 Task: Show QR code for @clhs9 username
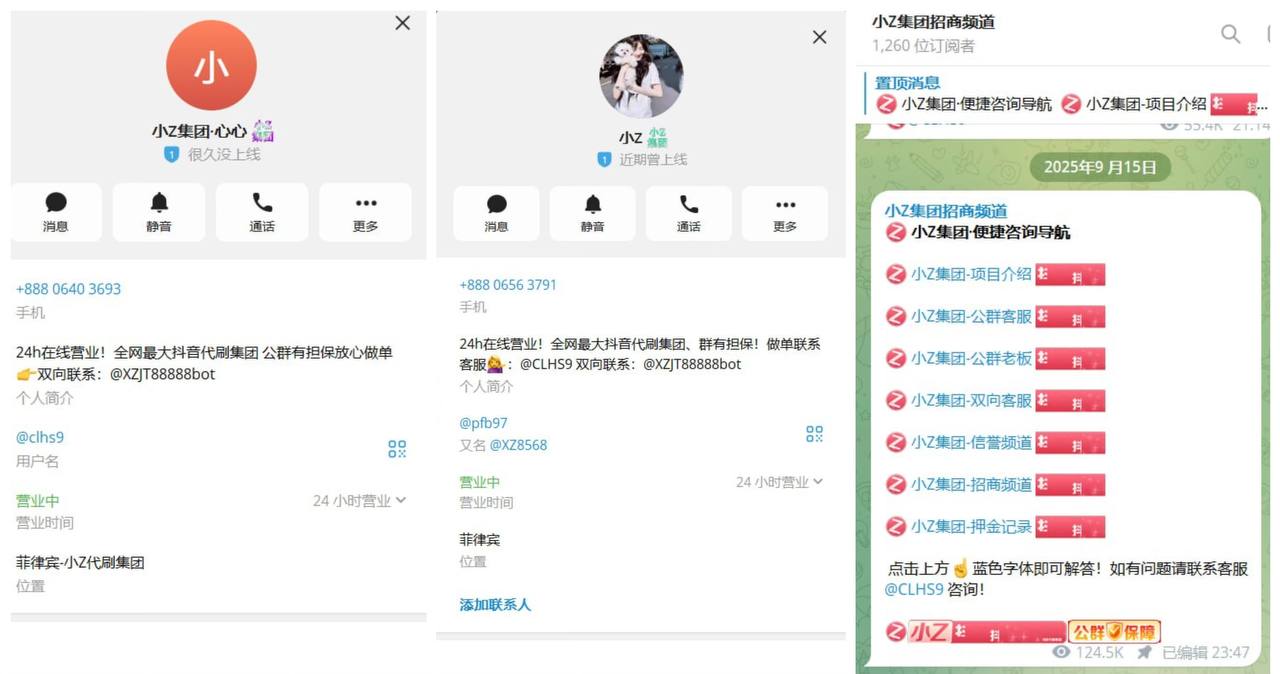coord(397,449)
